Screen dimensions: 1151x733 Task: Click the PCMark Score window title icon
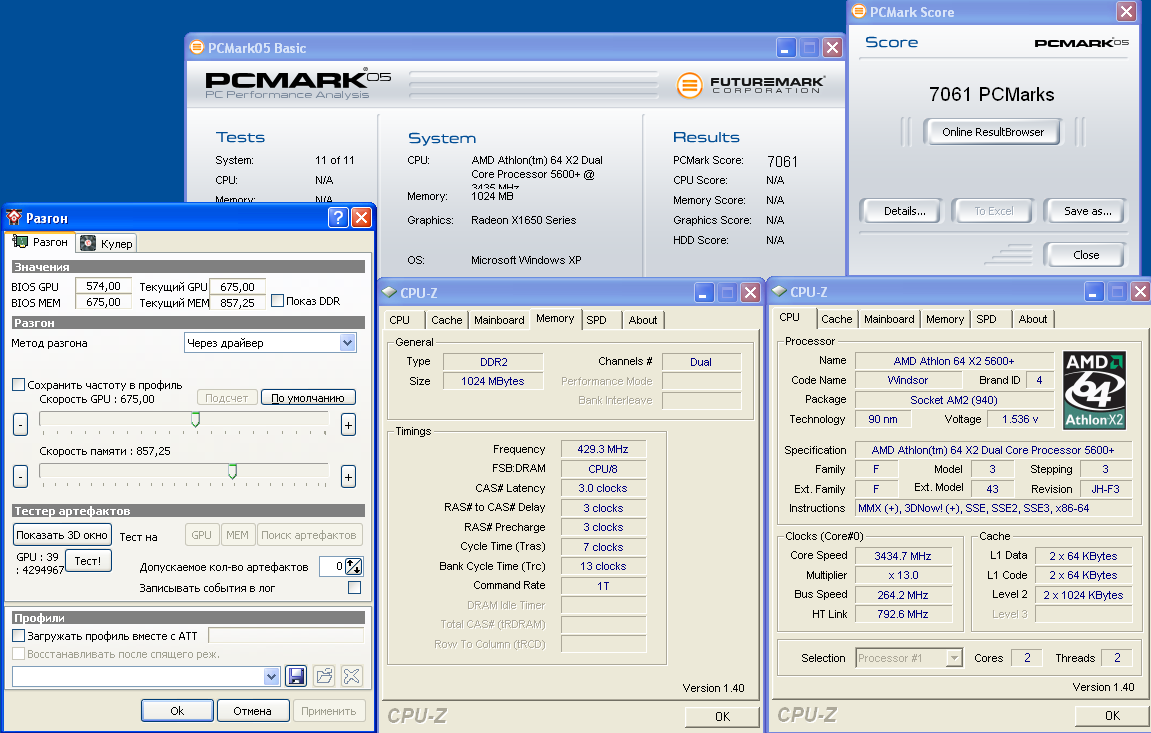point(857,12)
